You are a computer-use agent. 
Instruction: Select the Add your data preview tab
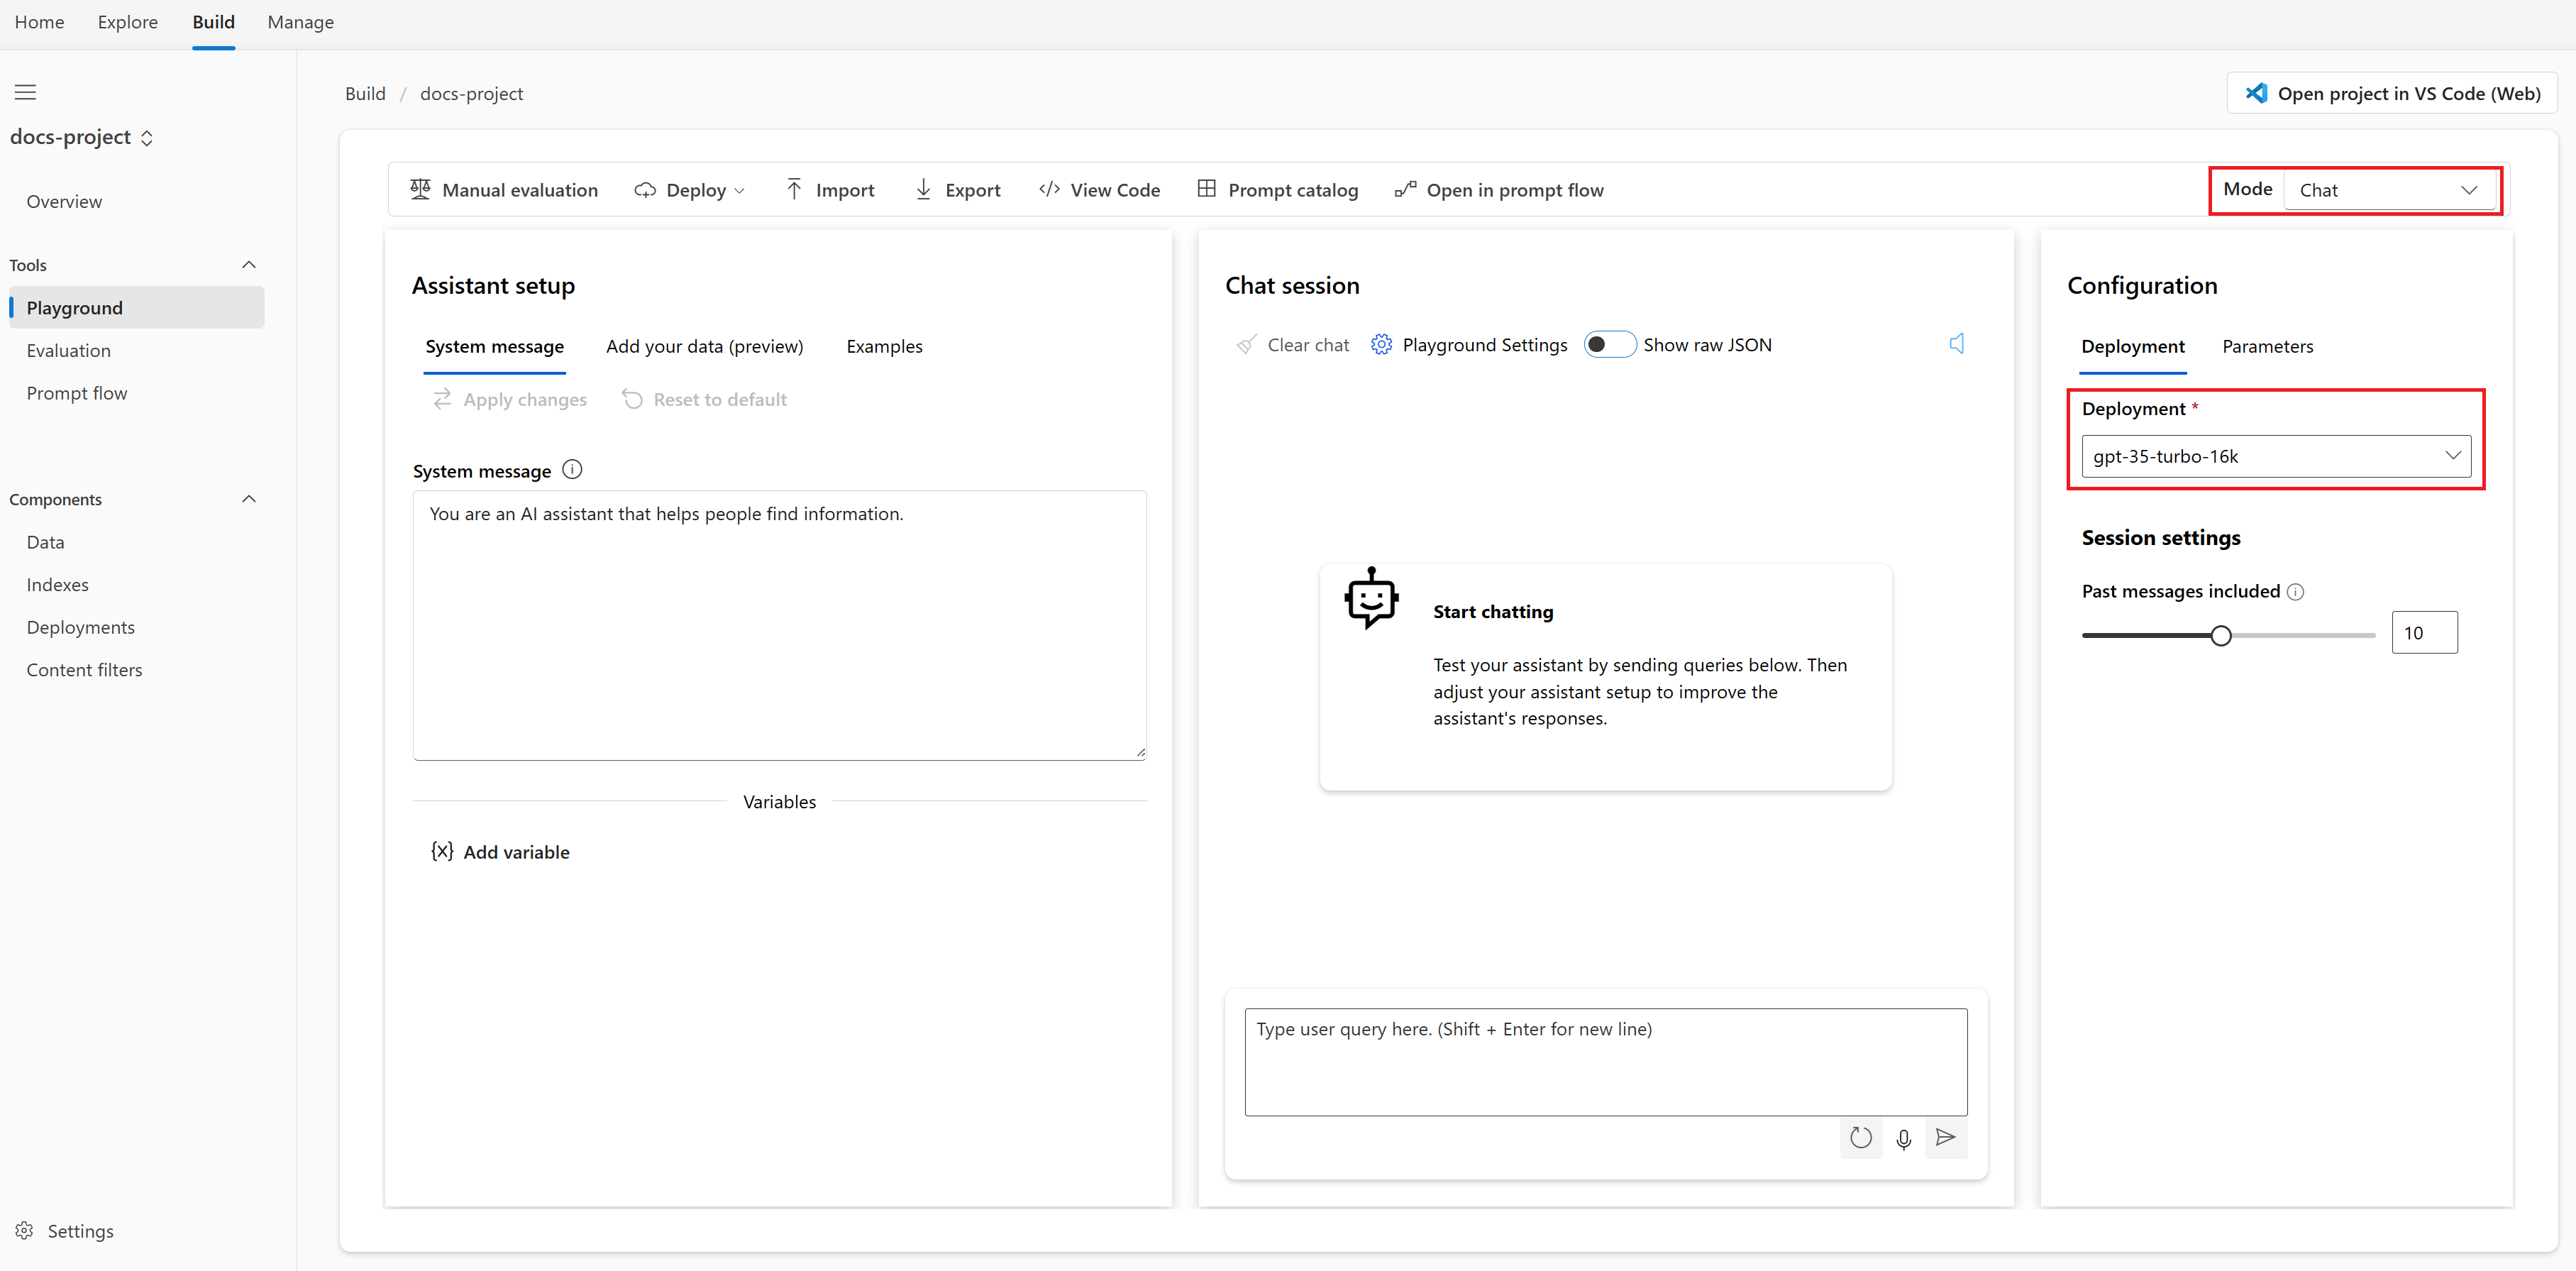[x=703, y=346]
